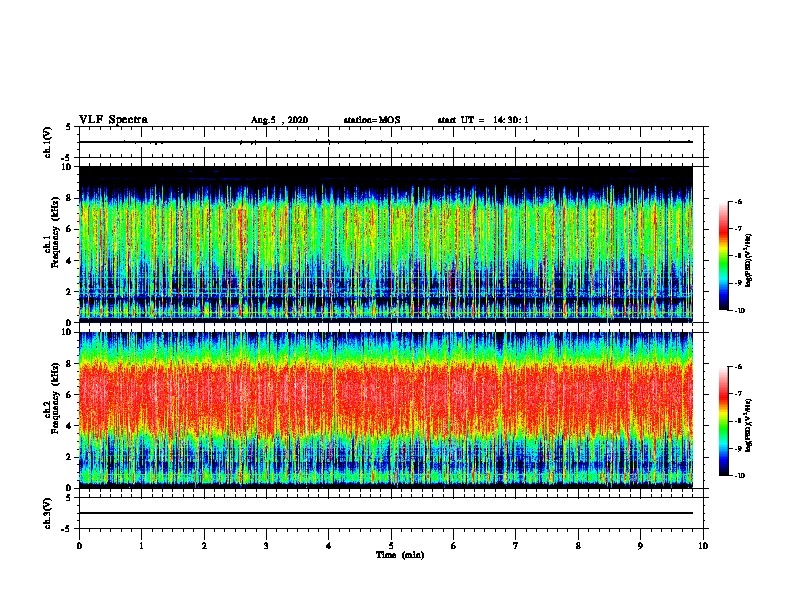Select the ch.2 "Frequency (kHz)" axis label
This screenshot has width=792, height=612.
tap(56, 398)
